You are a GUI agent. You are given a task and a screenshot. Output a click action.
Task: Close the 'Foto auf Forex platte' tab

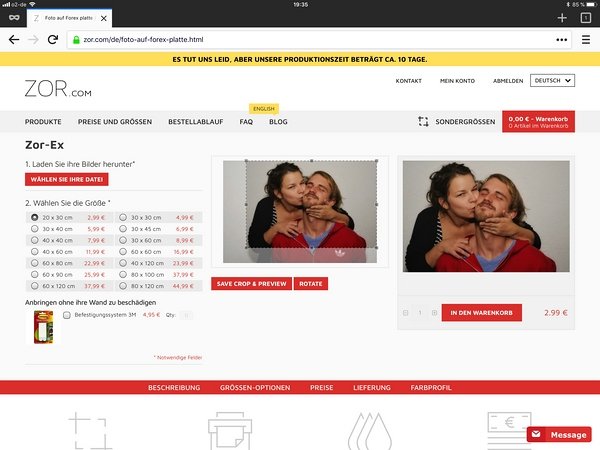click(x=104, y=18)
